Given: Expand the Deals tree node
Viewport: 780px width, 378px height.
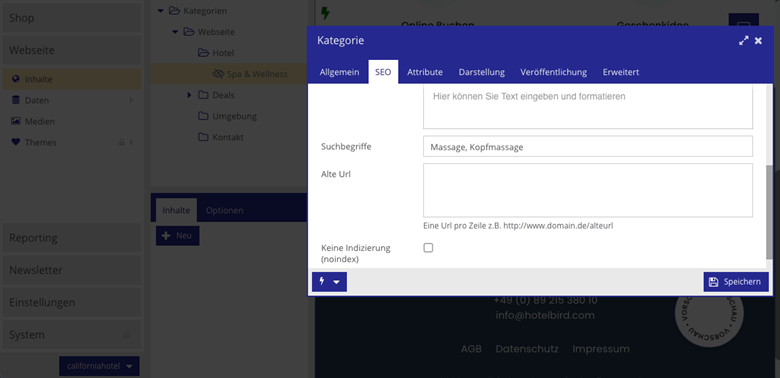Looking at the screenshot, I should (x=189, y=95).
